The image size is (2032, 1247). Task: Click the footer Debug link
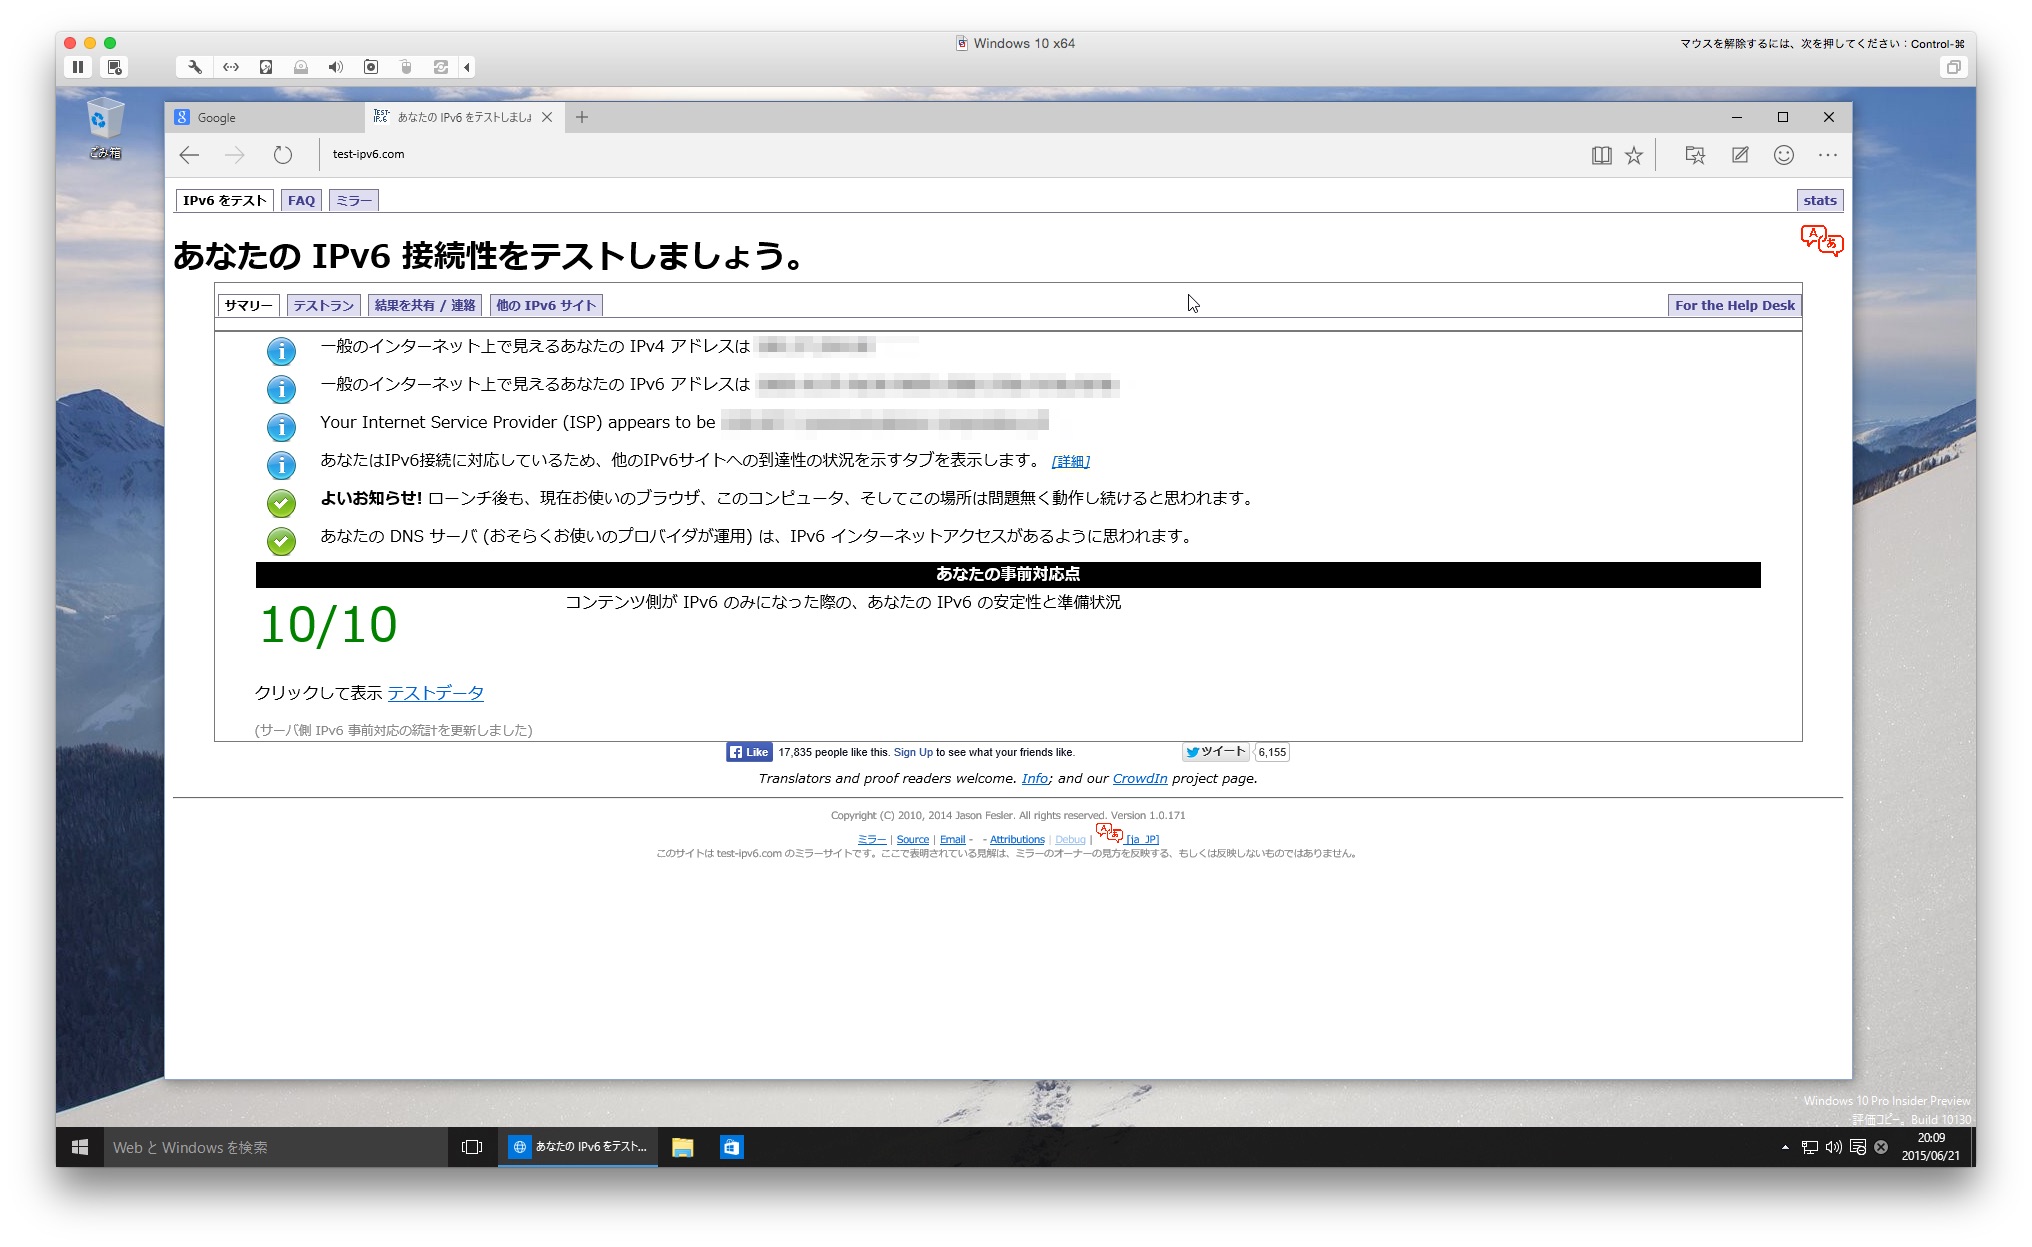coord(1070,839)
